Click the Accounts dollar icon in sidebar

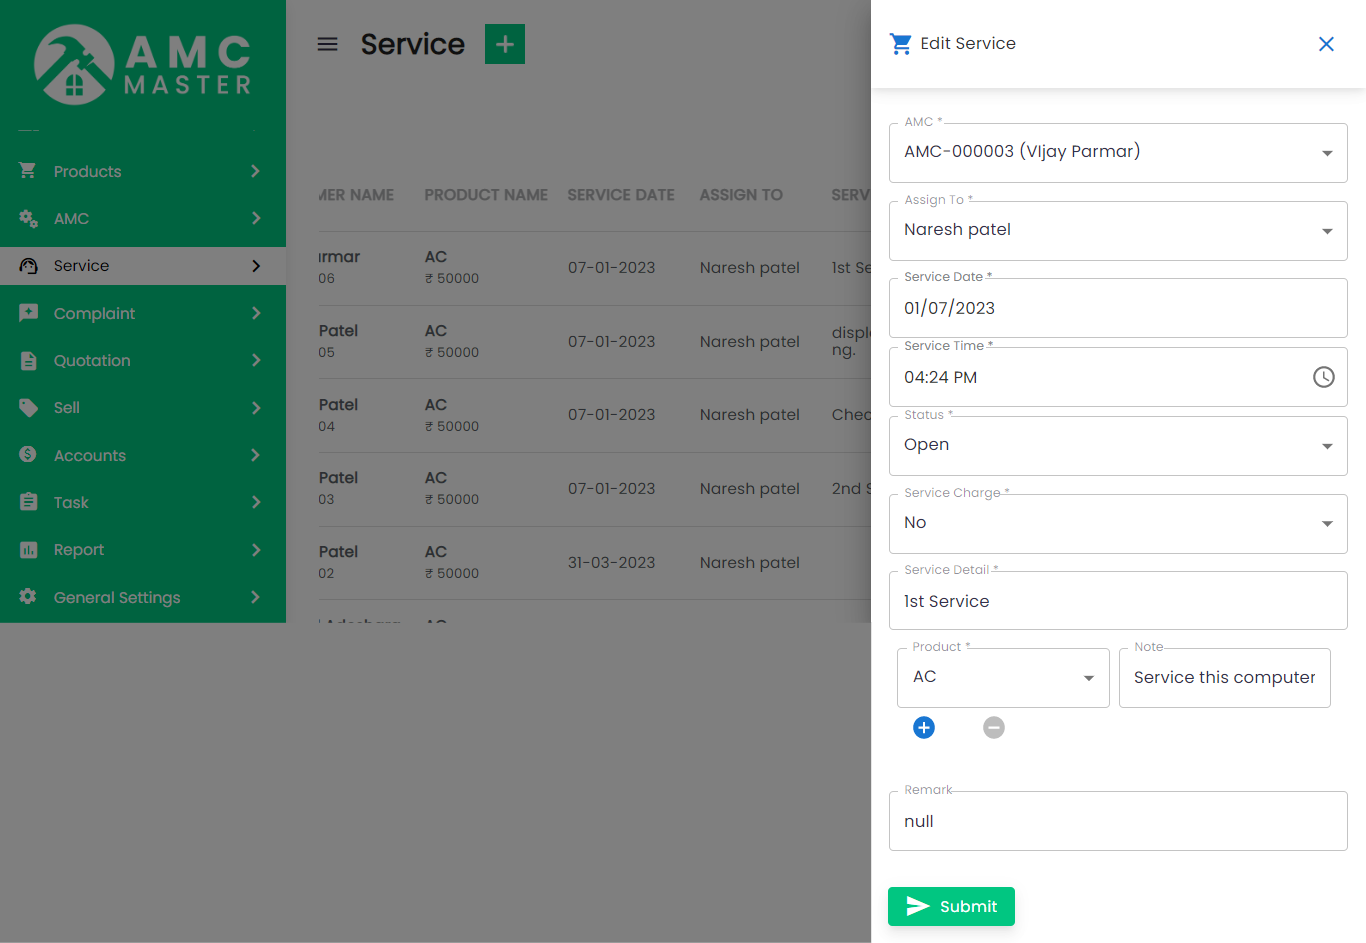tap(28, 455)
